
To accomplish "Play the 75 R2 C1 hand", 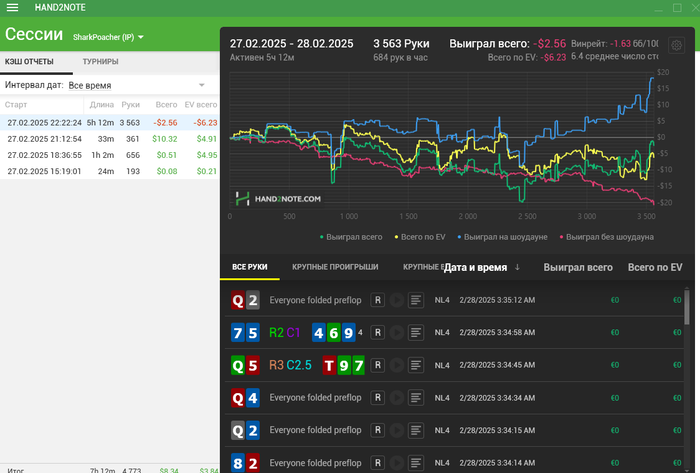I will click(396, 333).
